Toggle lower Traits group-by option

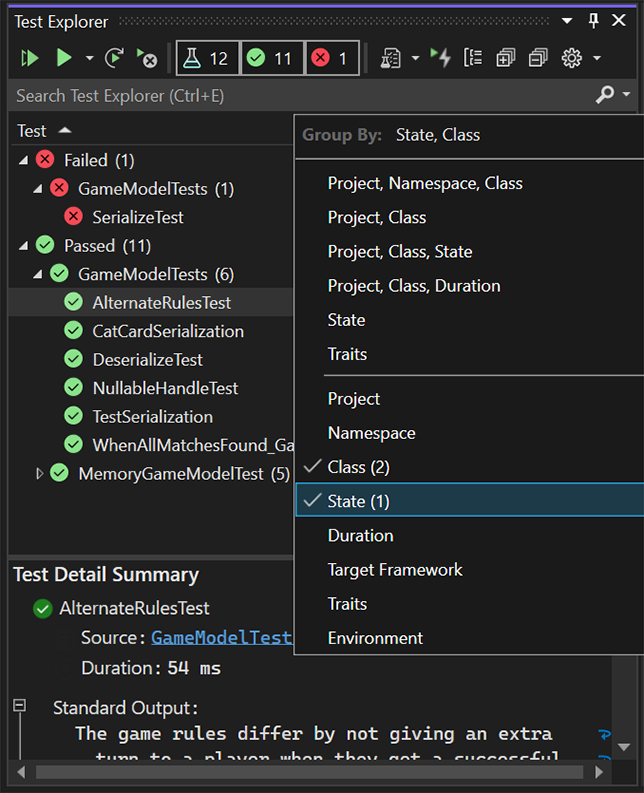[x=347, y=604]
